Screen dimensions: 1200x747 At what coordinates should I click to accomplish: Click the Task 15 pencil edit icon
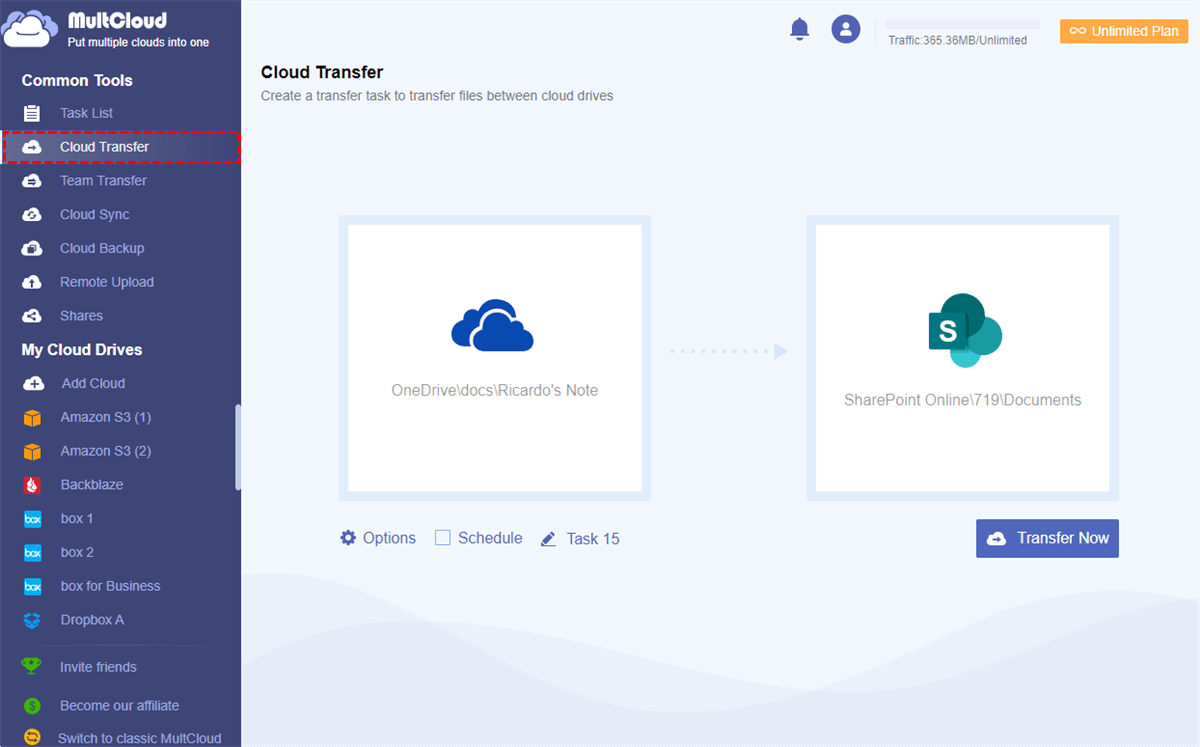(548, 539)
